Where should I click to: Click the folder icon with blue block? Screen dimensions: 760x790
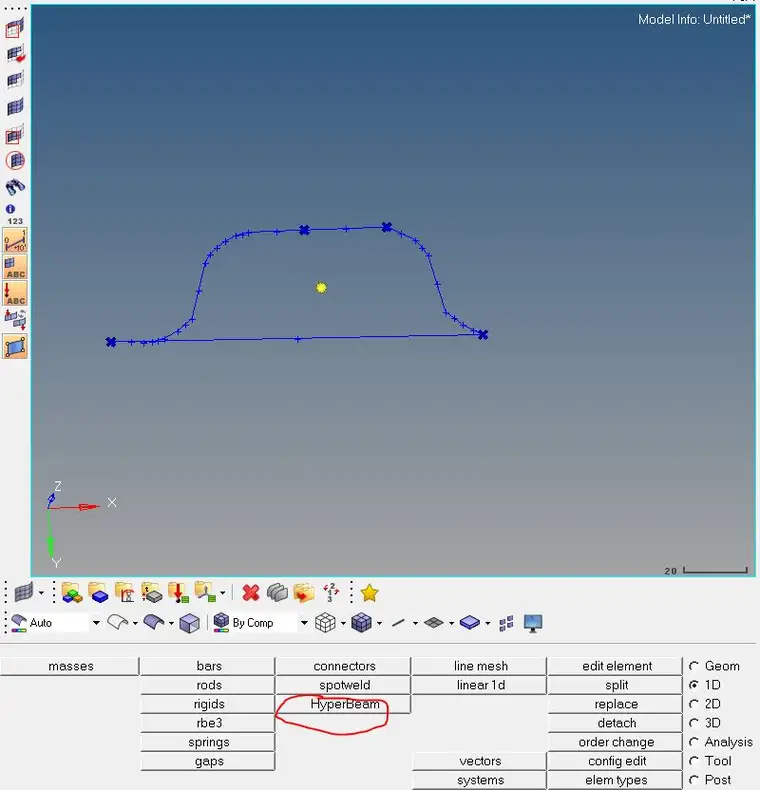click(x=98, y=592)
